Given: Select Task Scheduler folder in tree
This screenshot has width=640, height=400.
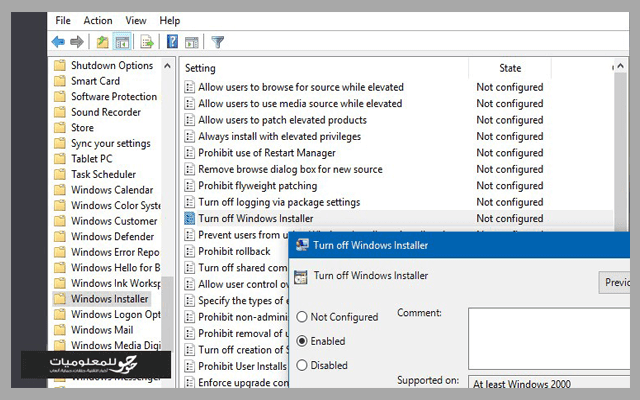Looking at the screenshot, I should point(103,174).
